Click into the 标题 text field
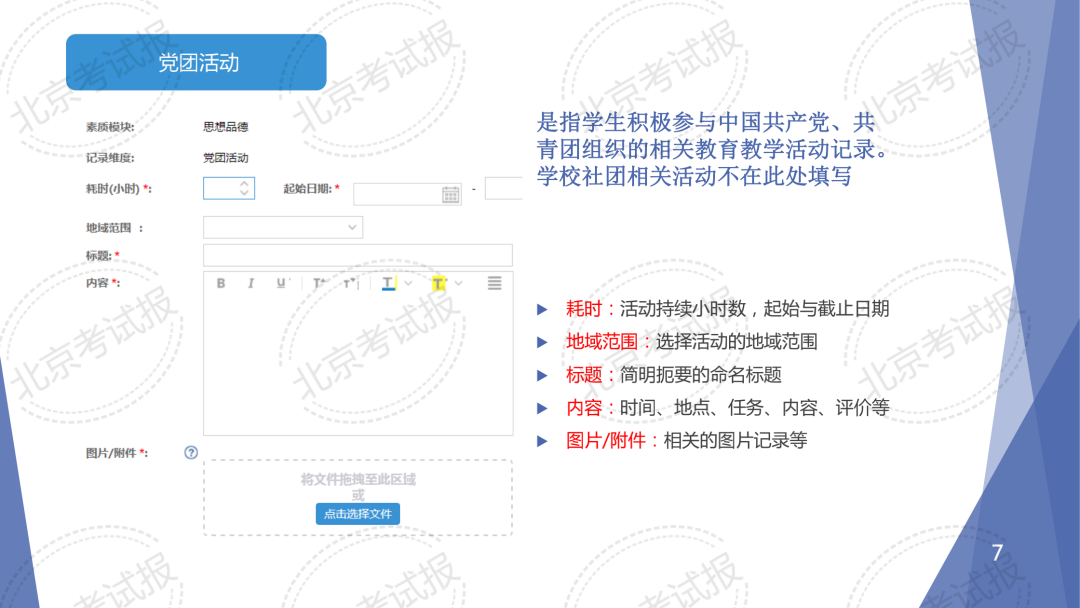Viewport: 1080px width, 608px height. 357,255
